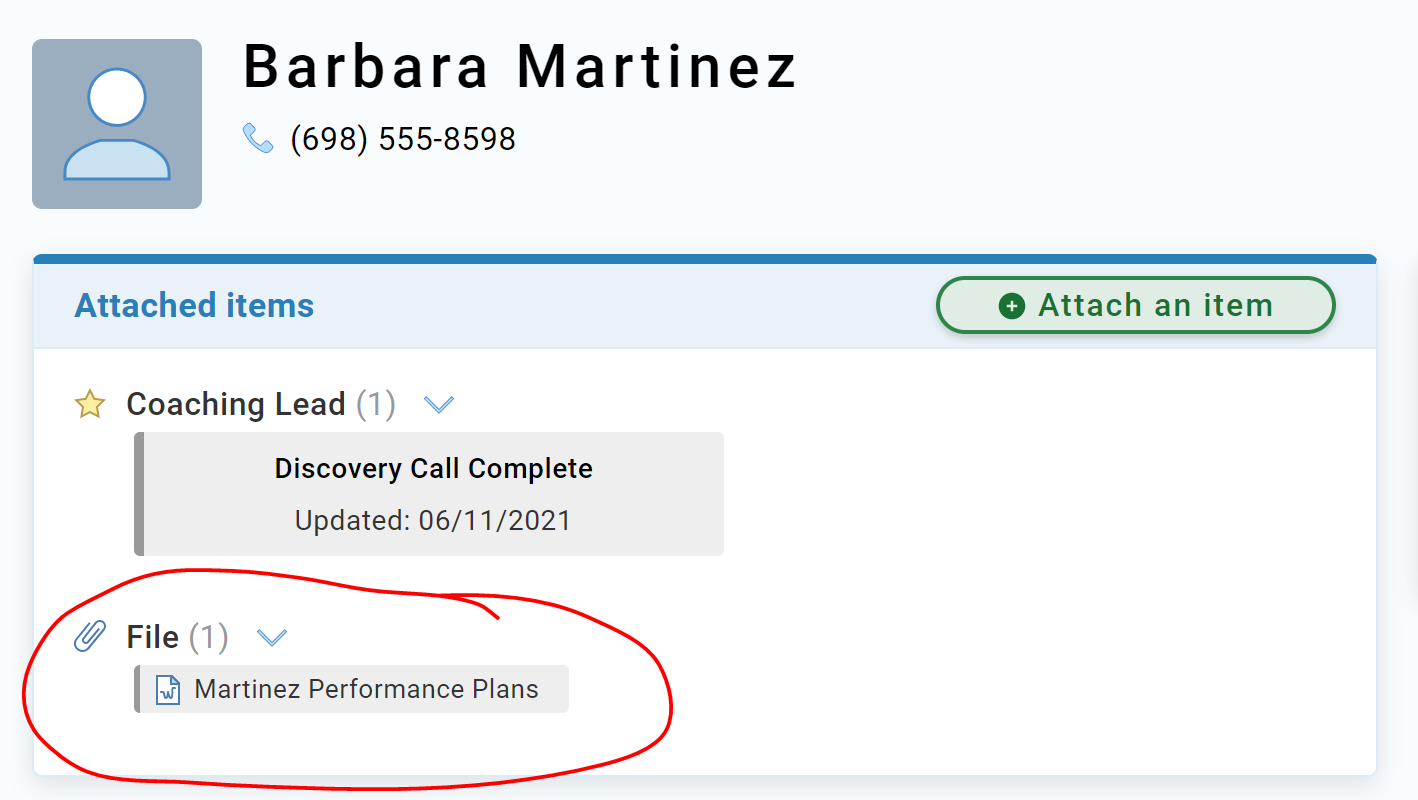Viewport: 1418px width, 800px height.
Task: Click the File section label
Action: (153, 637)
